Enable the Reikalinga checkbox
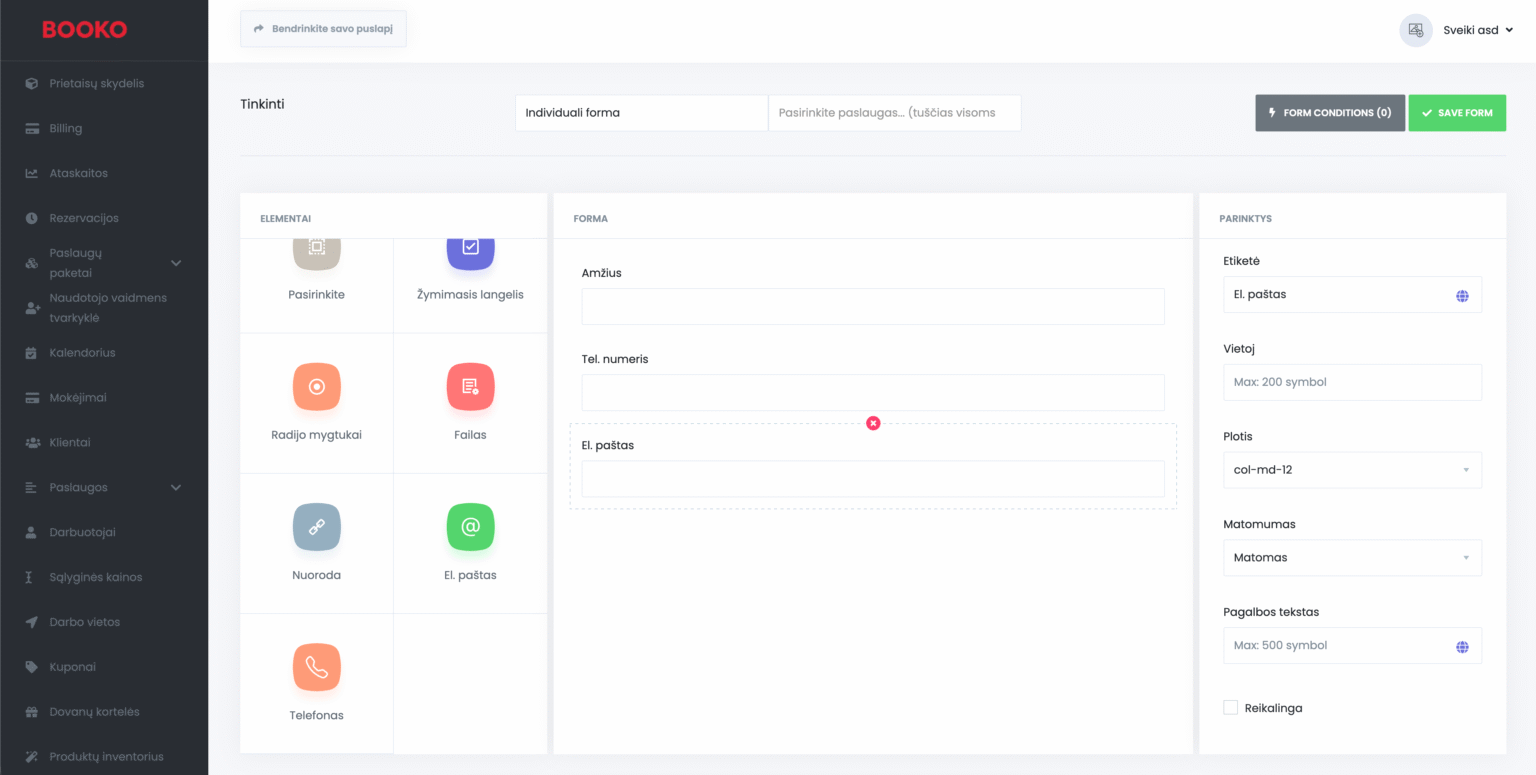The image size is (1536, 775). pyautogui.click(x=1231, y=708)
